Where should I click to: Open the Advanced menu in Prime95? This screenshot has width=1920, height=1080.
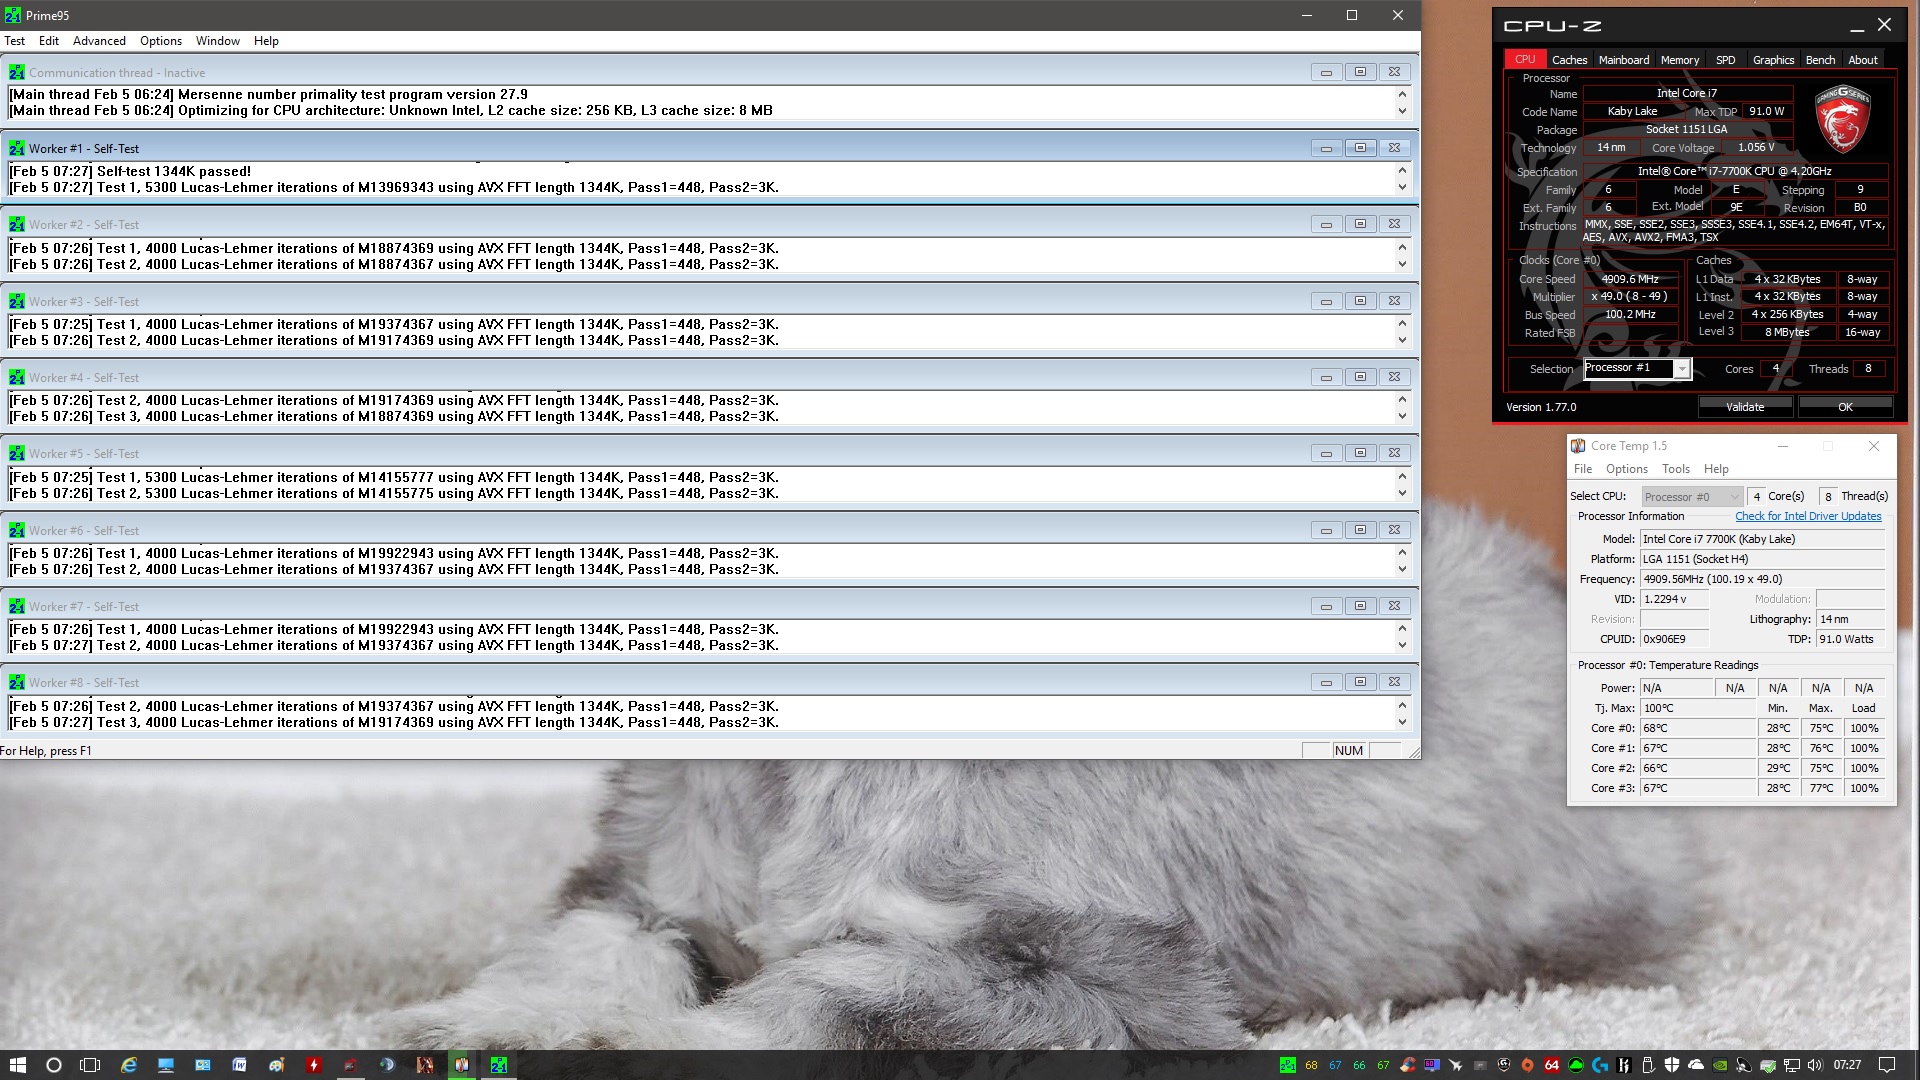coord(99,41)
